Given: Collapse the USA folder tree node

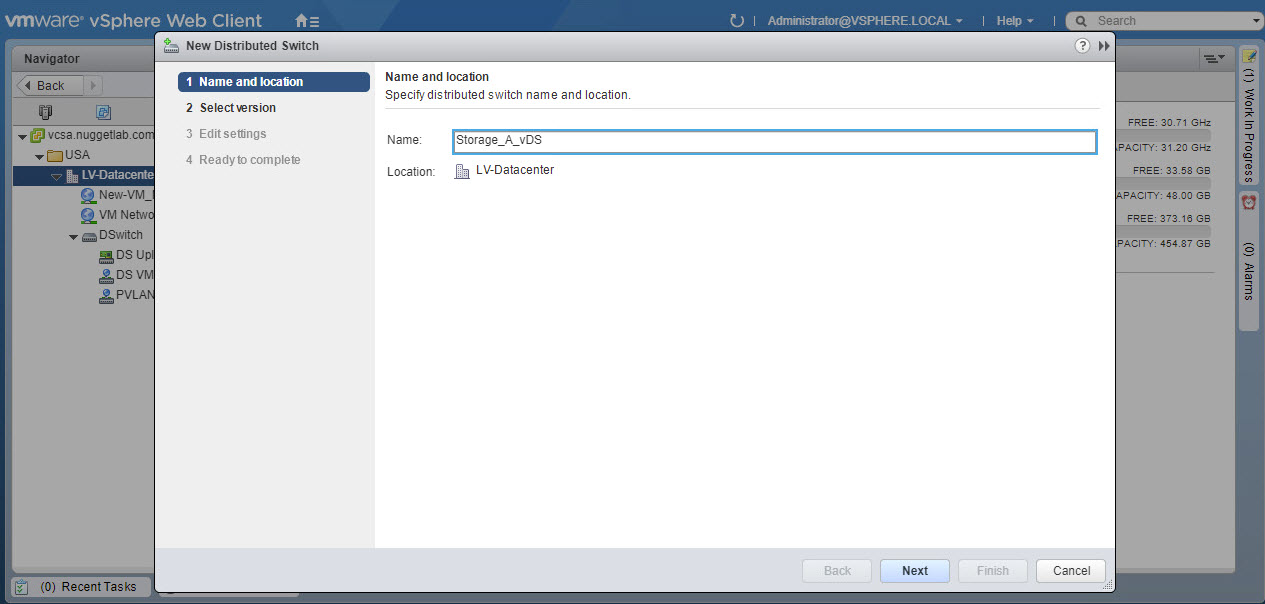Looking at the screenshot, I should (40, 156).
